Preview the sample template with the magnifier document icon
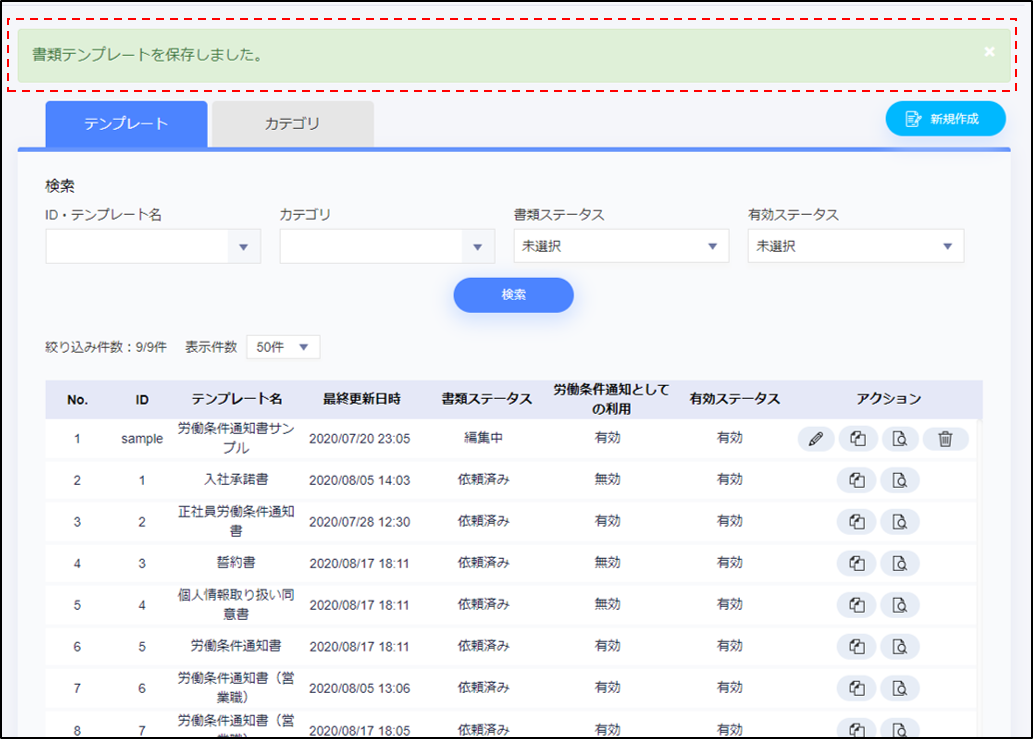1033x739 pixels. [x=899, y=439]
